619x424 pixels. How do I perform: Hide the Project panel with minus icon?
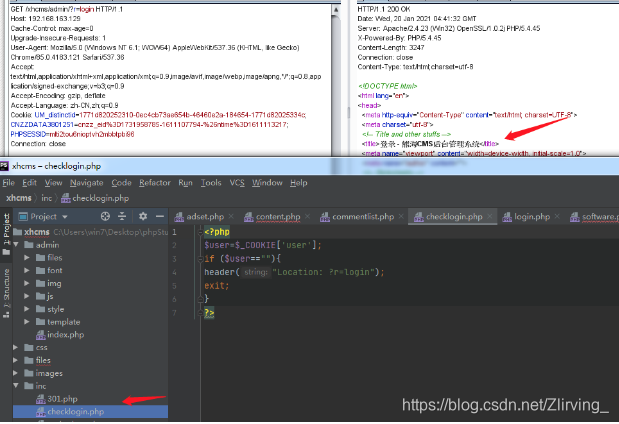tap(159, 216)
